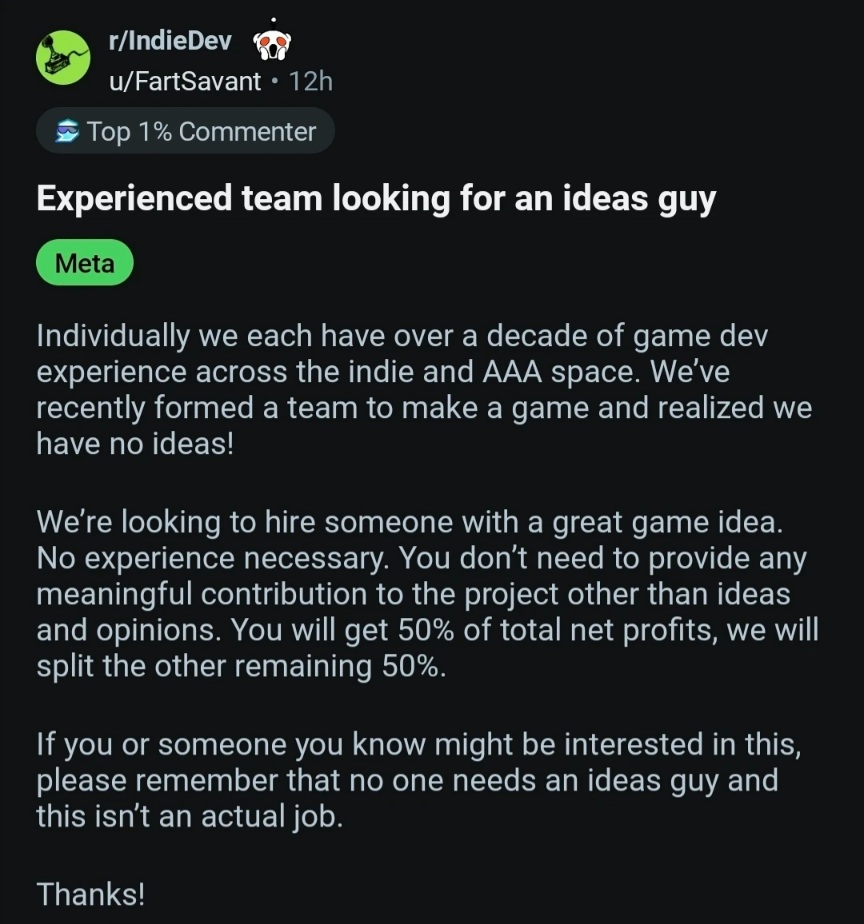Filter posts by the Meta flair
This screenshot has width=864, height=924.
85,264
